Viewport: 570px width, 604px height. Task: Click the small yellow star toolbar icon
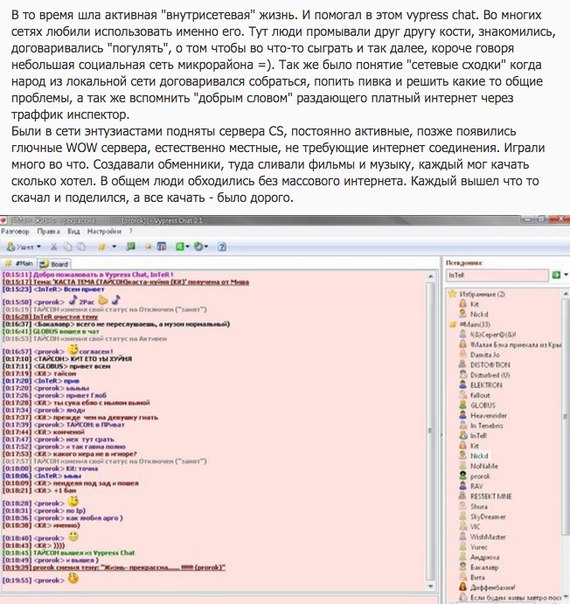coord(148,247)
